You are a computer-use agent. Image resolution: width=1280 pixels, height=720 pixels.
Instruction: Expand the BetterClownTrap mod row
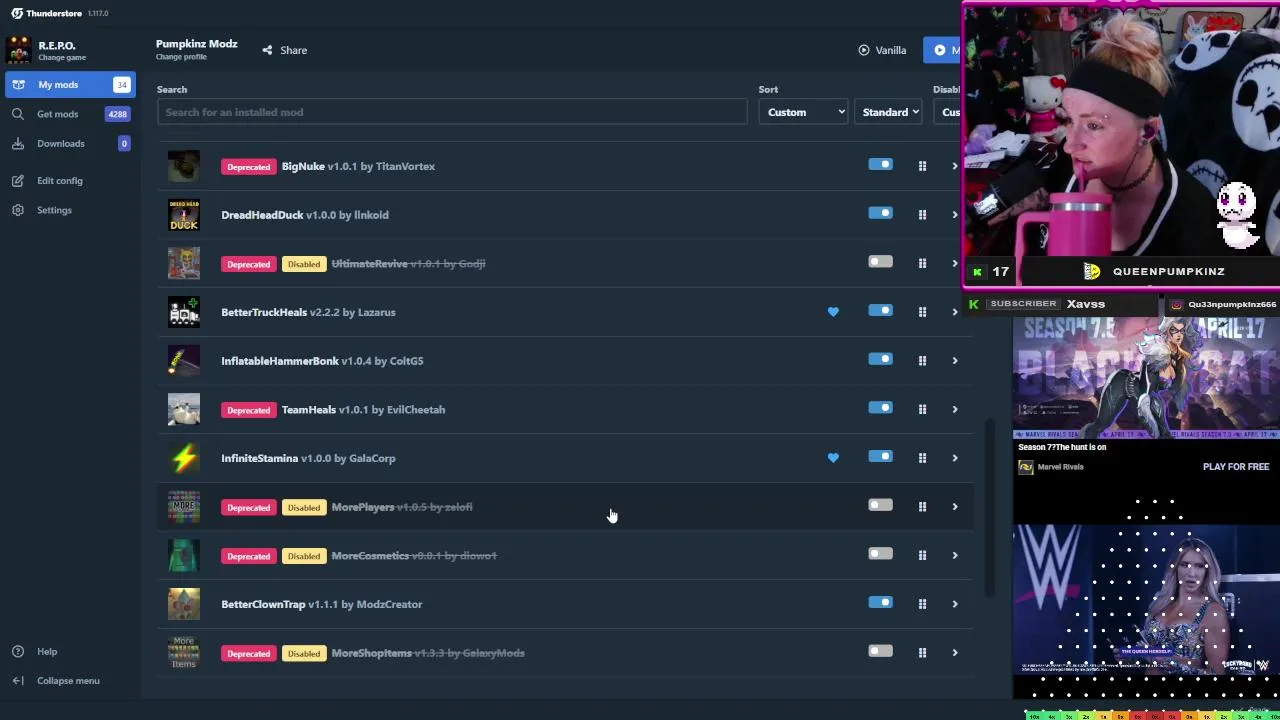[954, 604]
